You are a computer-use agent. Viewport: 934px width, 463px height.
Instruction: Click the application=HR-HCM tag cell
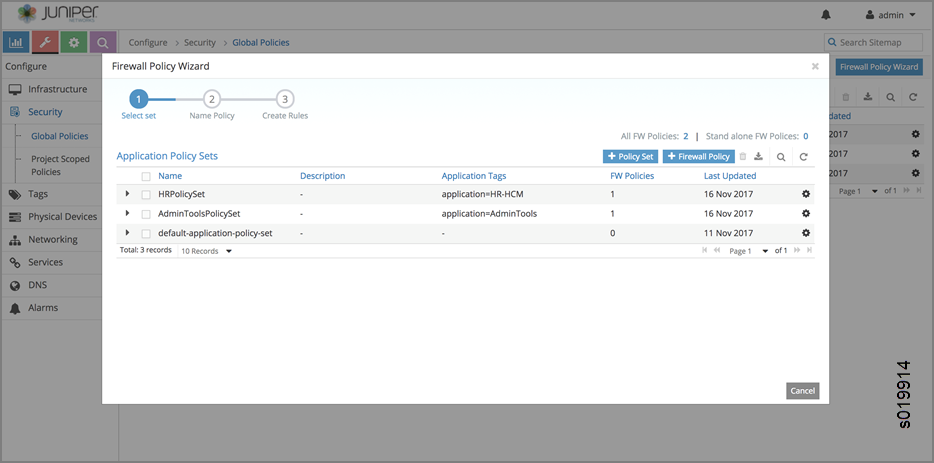click(482, 194)
